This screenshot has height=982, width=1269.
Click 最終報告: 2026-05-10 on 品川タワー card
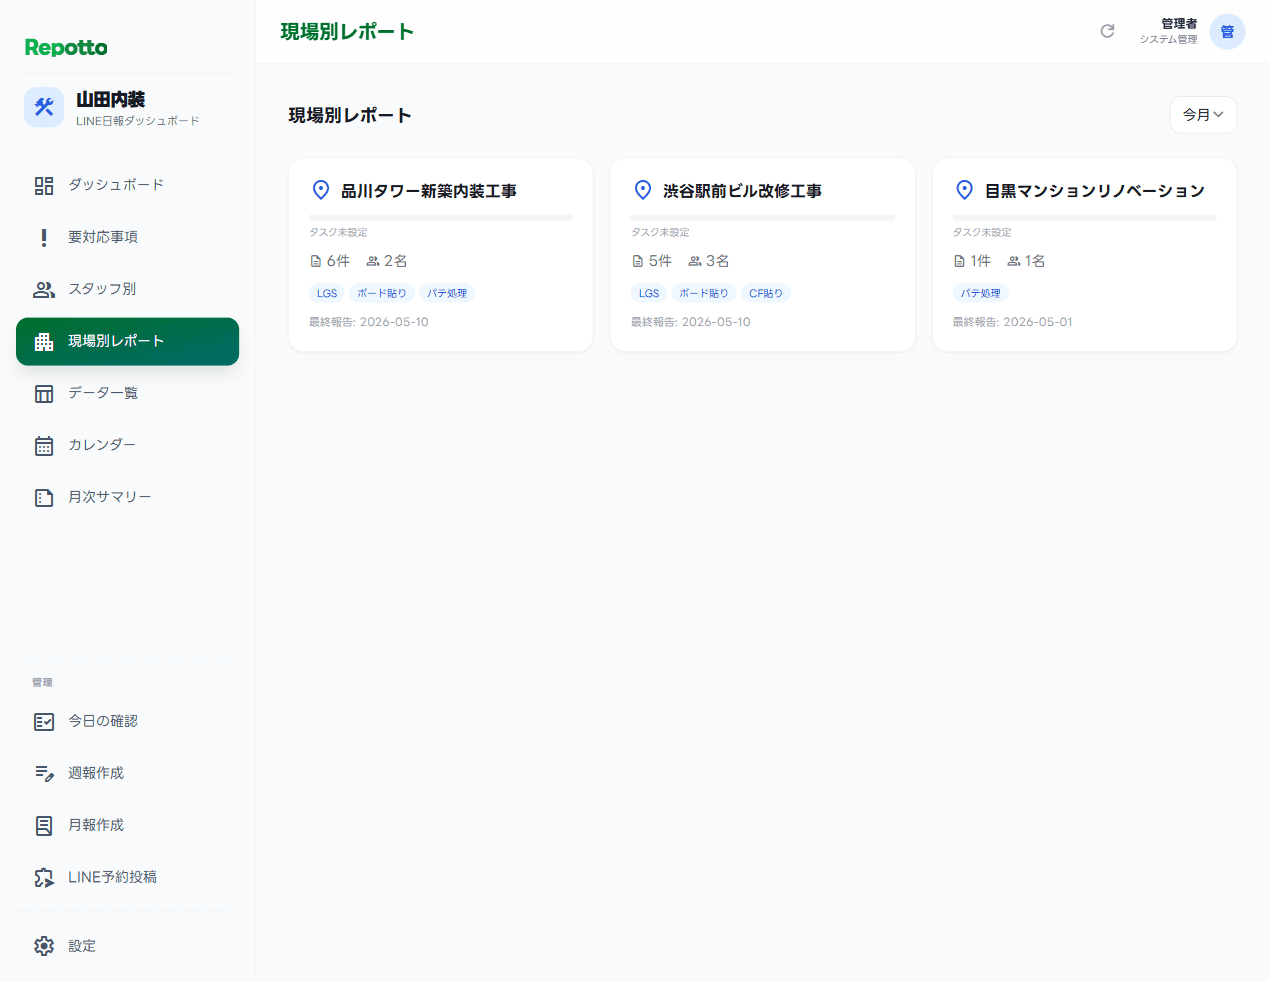tap(369, 322)
